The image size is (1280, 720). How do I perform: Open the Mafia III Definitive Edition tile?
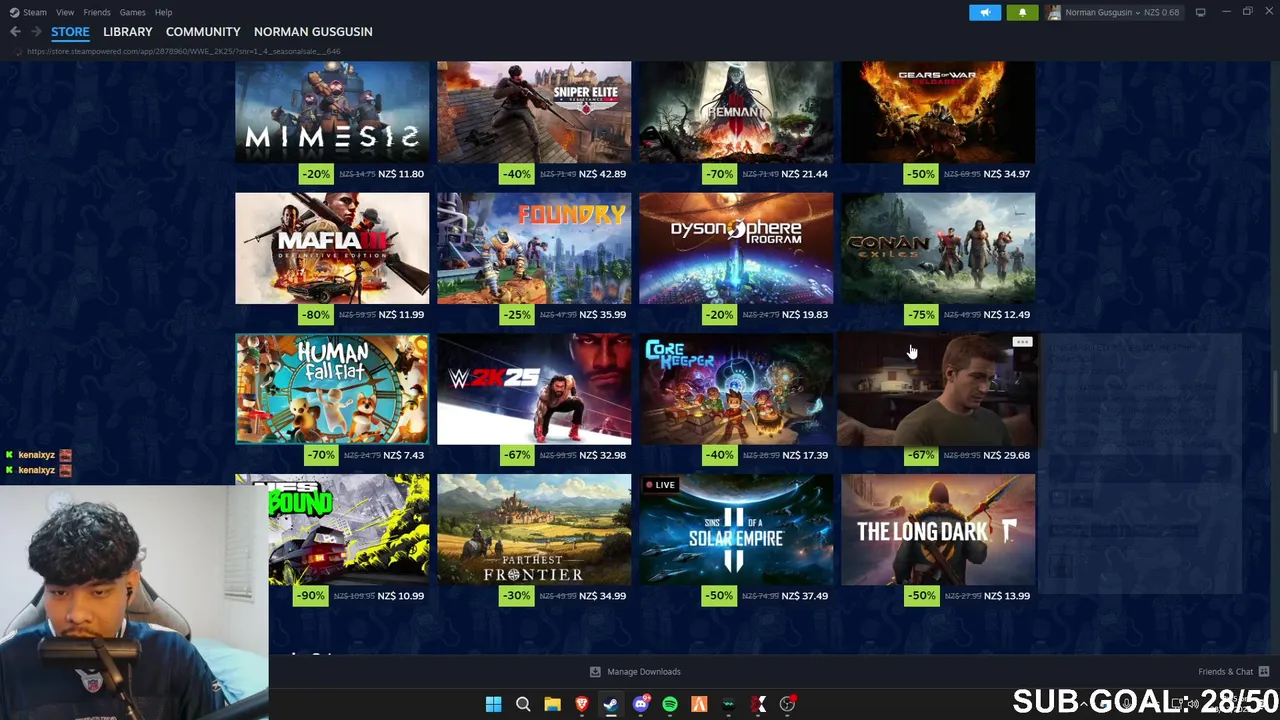pos(332,248)
